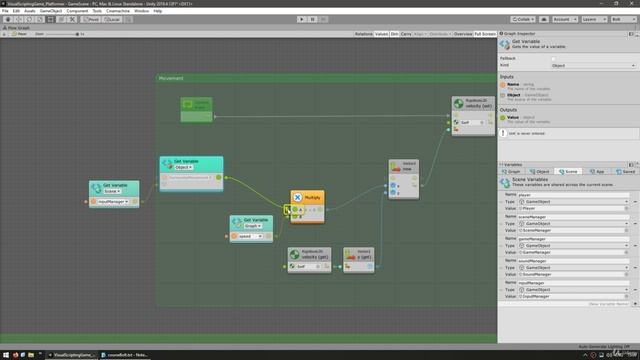Open the Assets menu
This screenshot has width=640, height=360.
coord(30,11)
